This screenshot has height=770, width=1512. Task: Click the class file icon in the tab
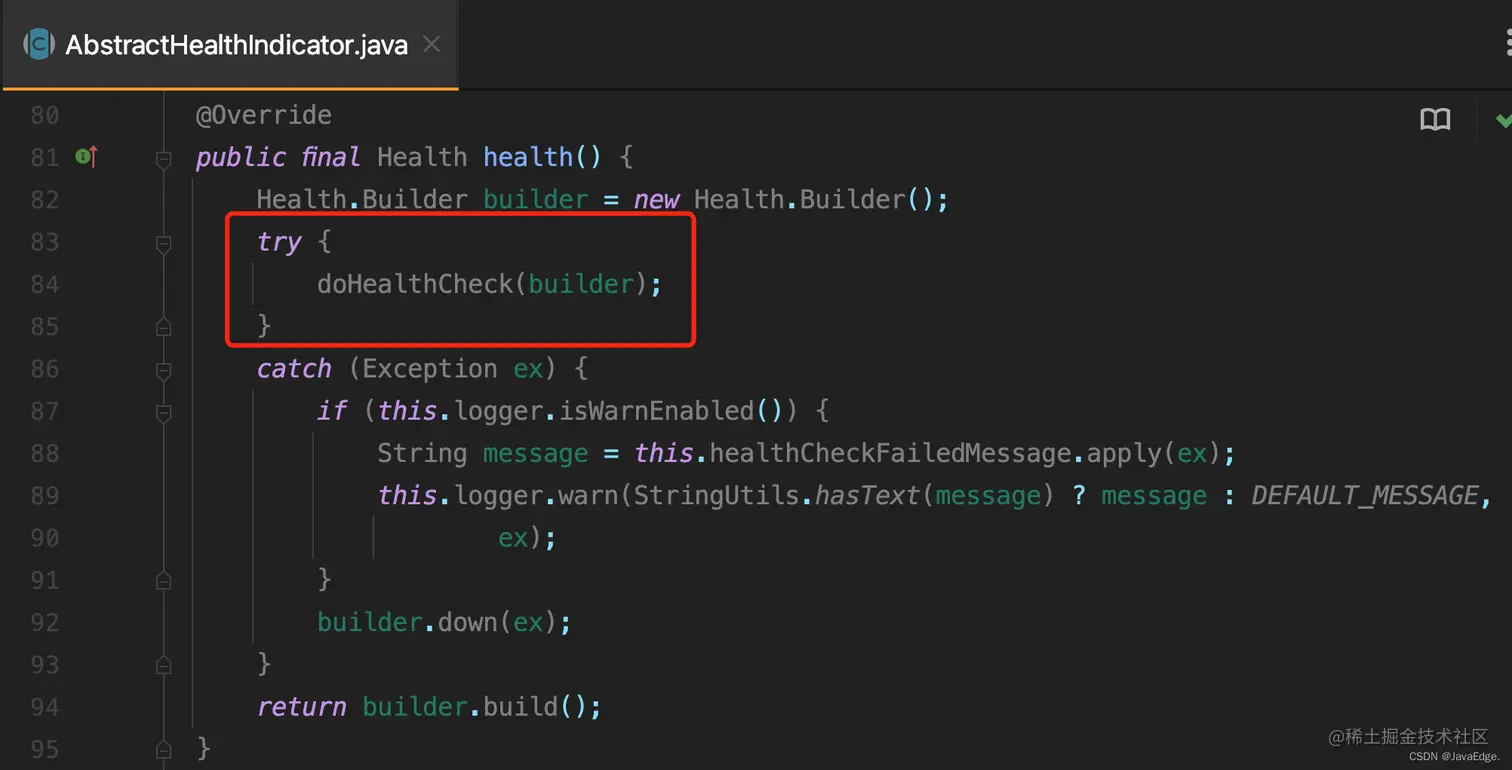[39, 44]
